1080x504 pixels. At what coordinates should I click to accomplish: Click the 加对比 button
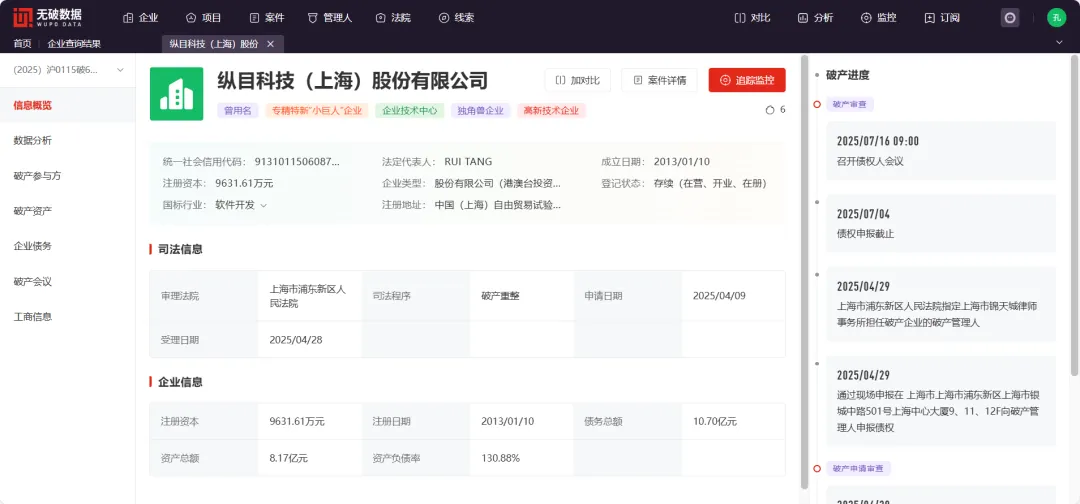577,80
